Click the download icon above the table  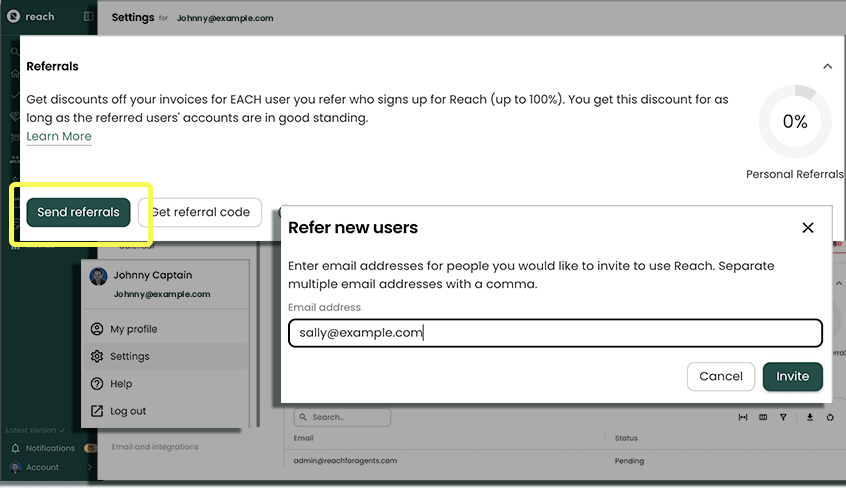tap(809, 417)
